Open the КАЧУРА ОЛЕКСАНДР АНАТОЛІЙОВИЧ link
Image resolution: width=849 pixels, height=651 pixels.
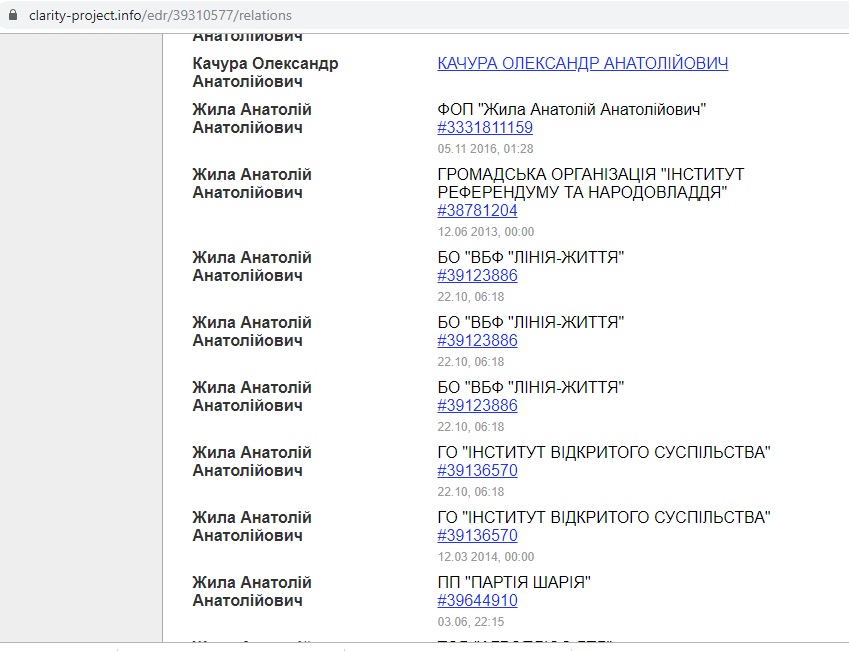(582, 63)
